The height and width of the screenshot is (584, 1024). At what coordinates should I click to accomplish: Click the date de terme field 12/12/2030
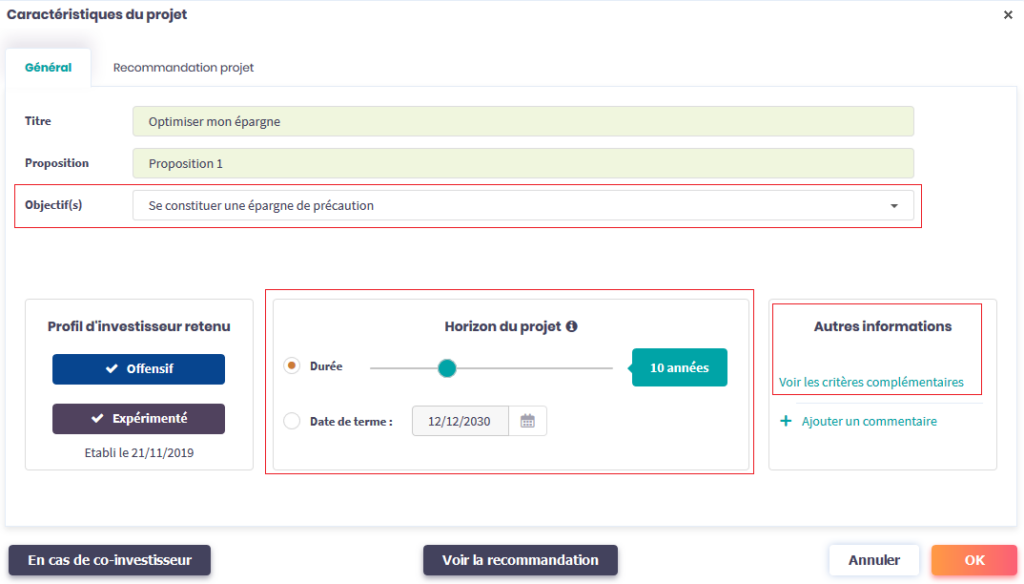(x=460, y=421)
